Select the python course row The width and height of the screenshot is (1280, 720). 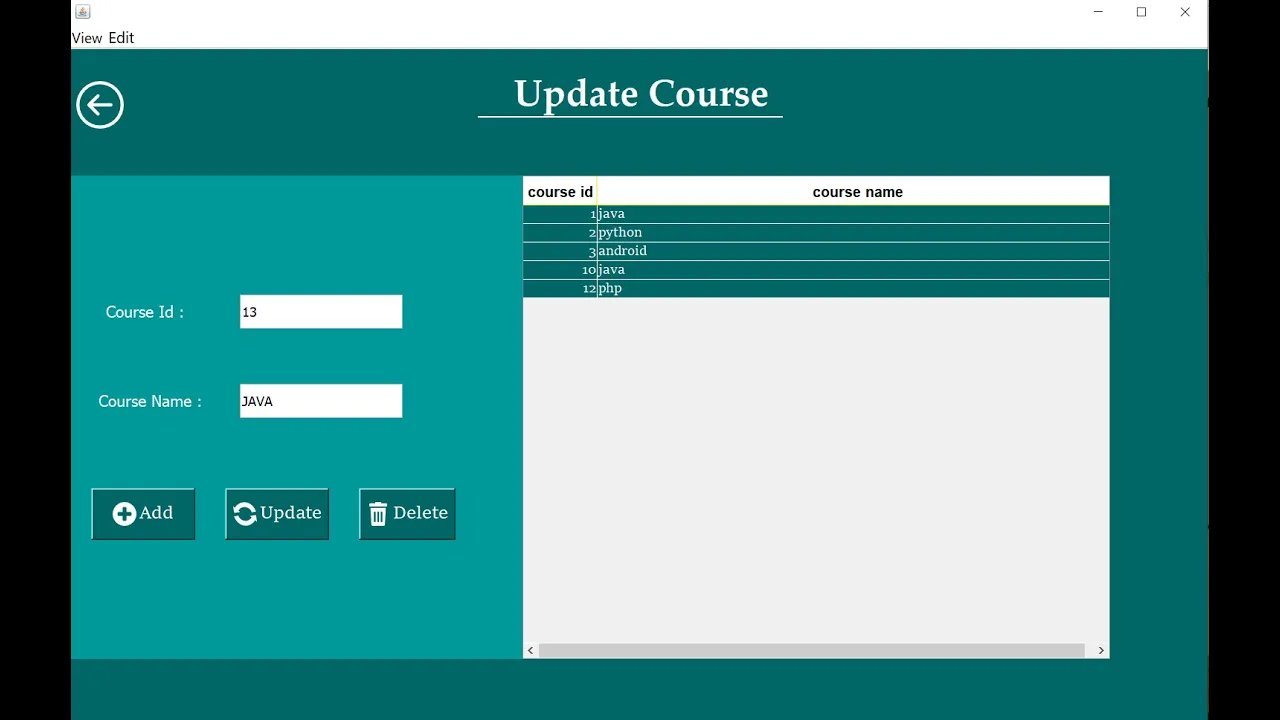point(816,232)
